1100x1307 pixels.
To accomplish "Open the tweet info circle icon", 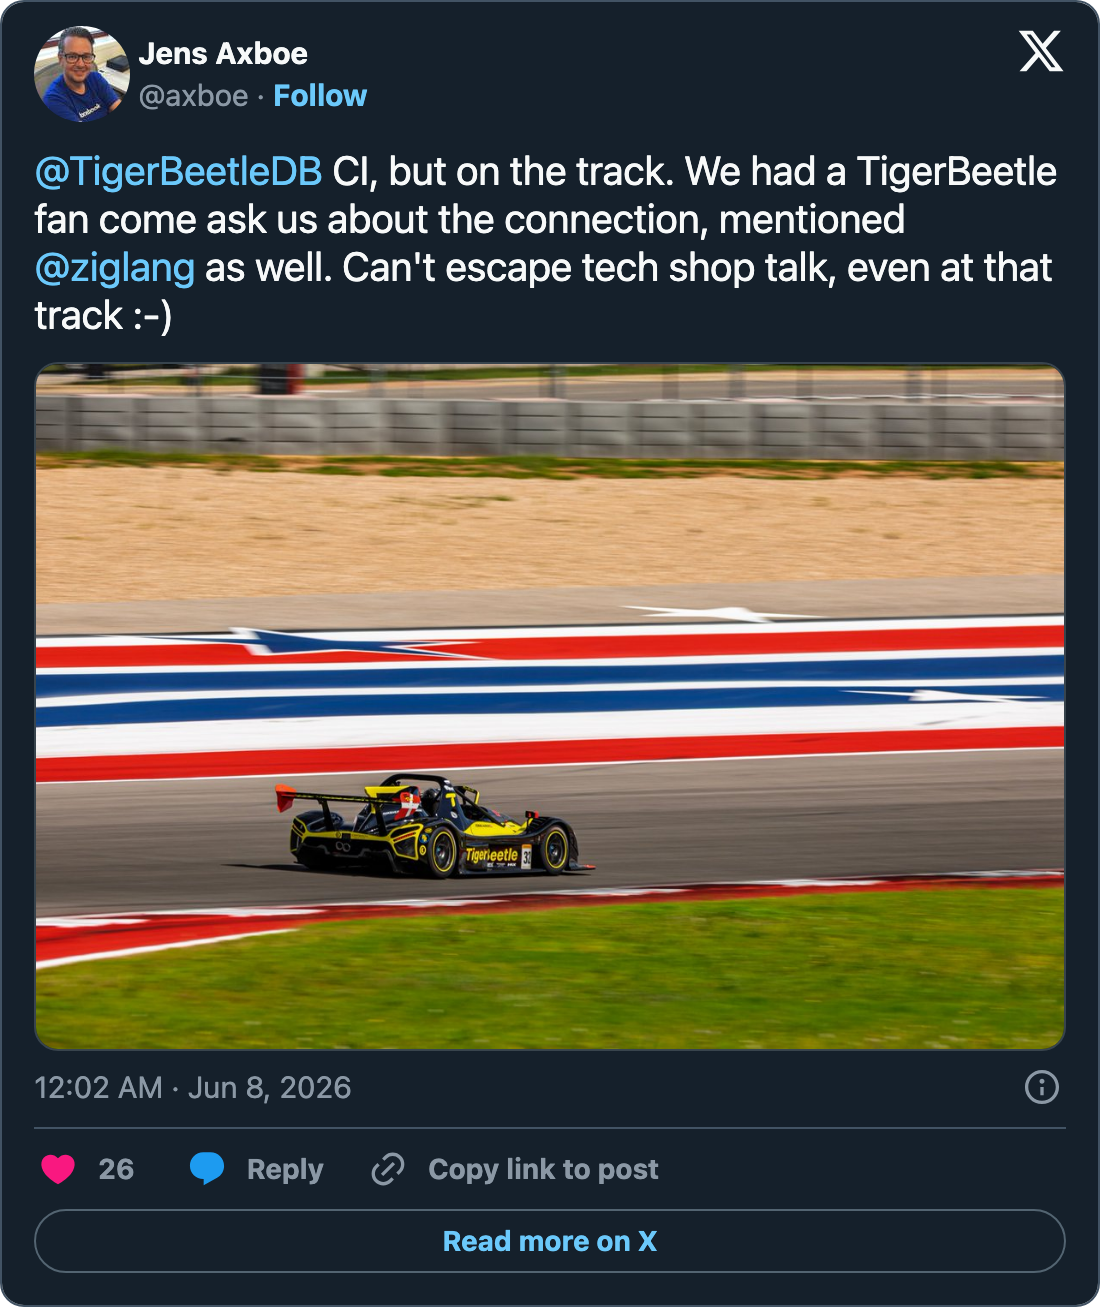I will (x=1042, y=1087).
